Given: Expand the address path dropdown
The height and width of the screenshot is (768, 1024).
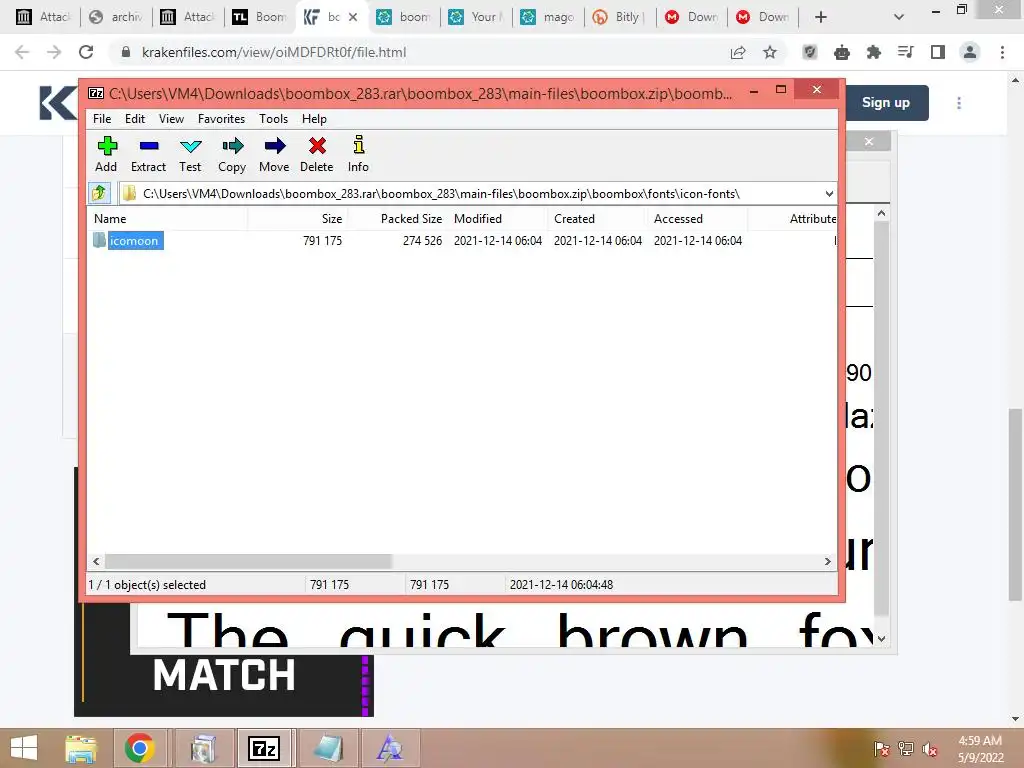Looking at the screenshot, I should pyautogui.click(x=829, y=193).
